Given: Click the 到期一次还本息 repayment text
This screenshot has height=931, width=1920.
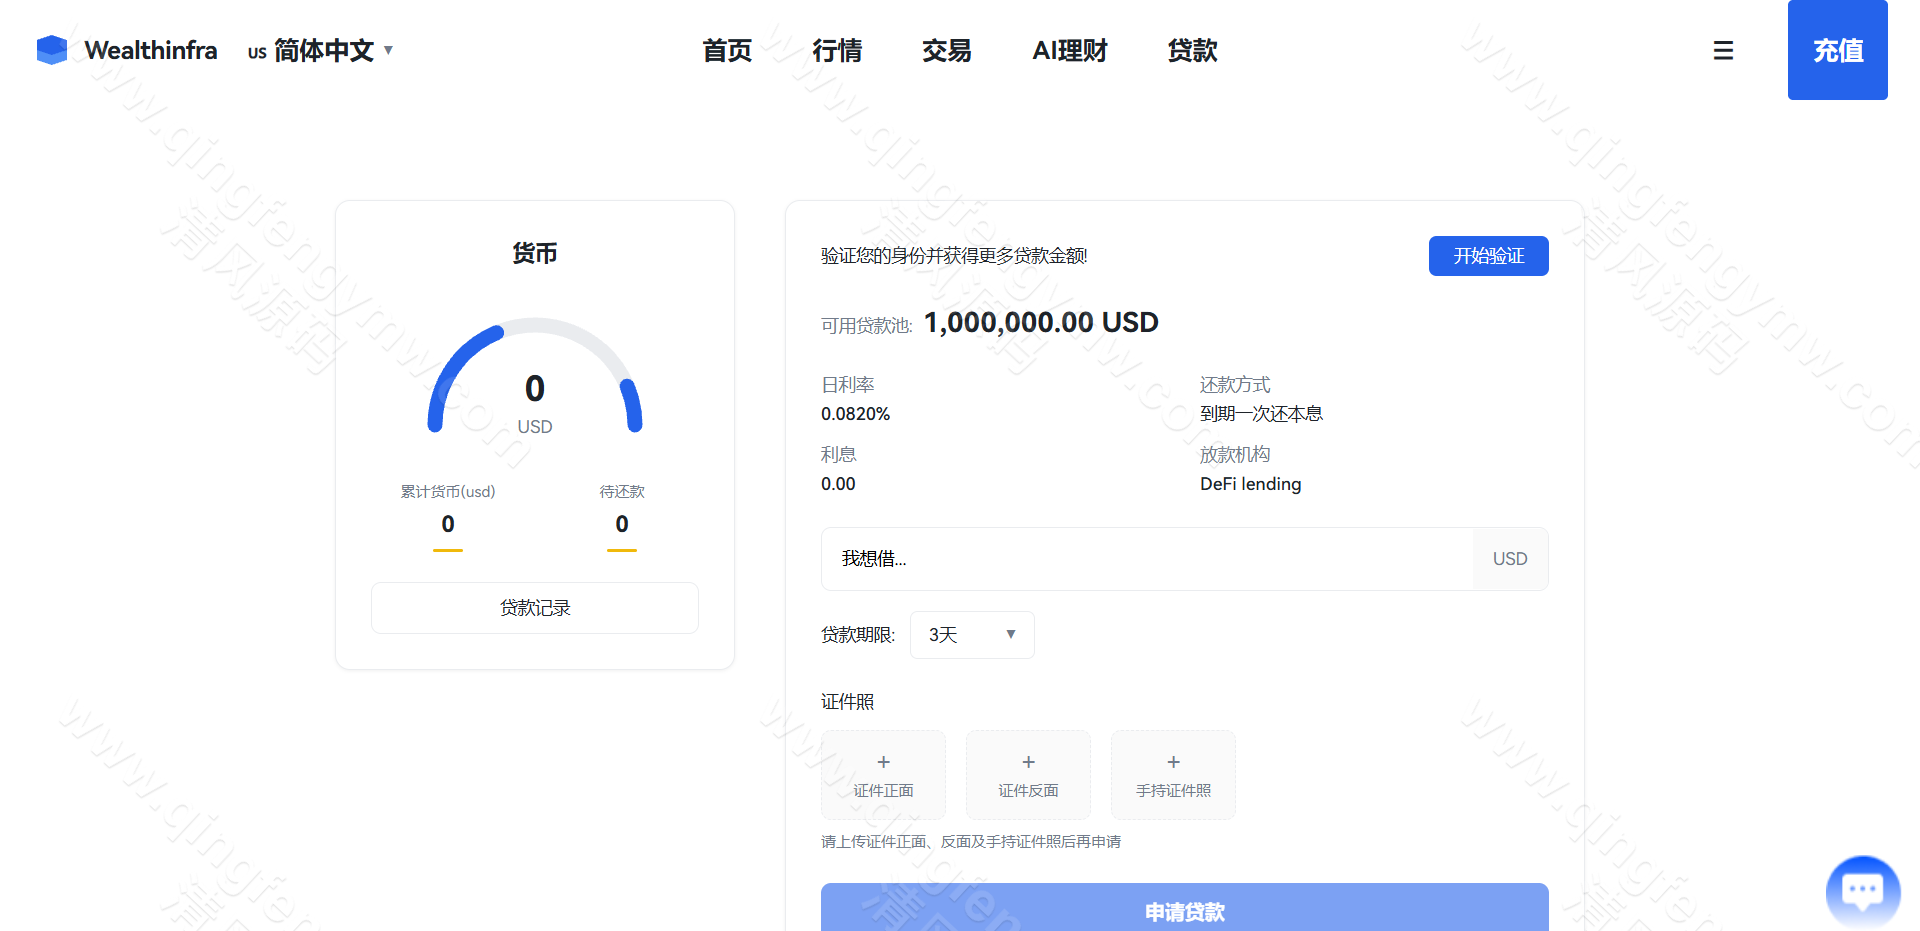Looking at the screenshot, I should pos(1261,414).
